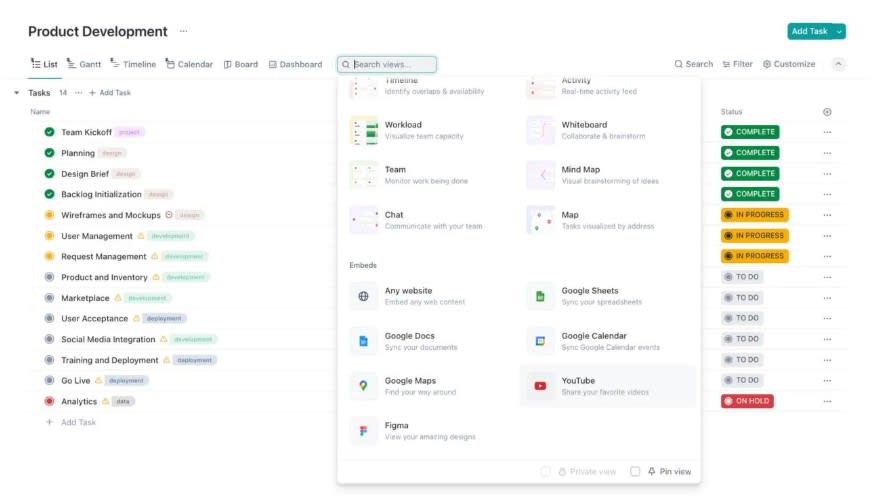Open the Customize panel

coord(789,64)
